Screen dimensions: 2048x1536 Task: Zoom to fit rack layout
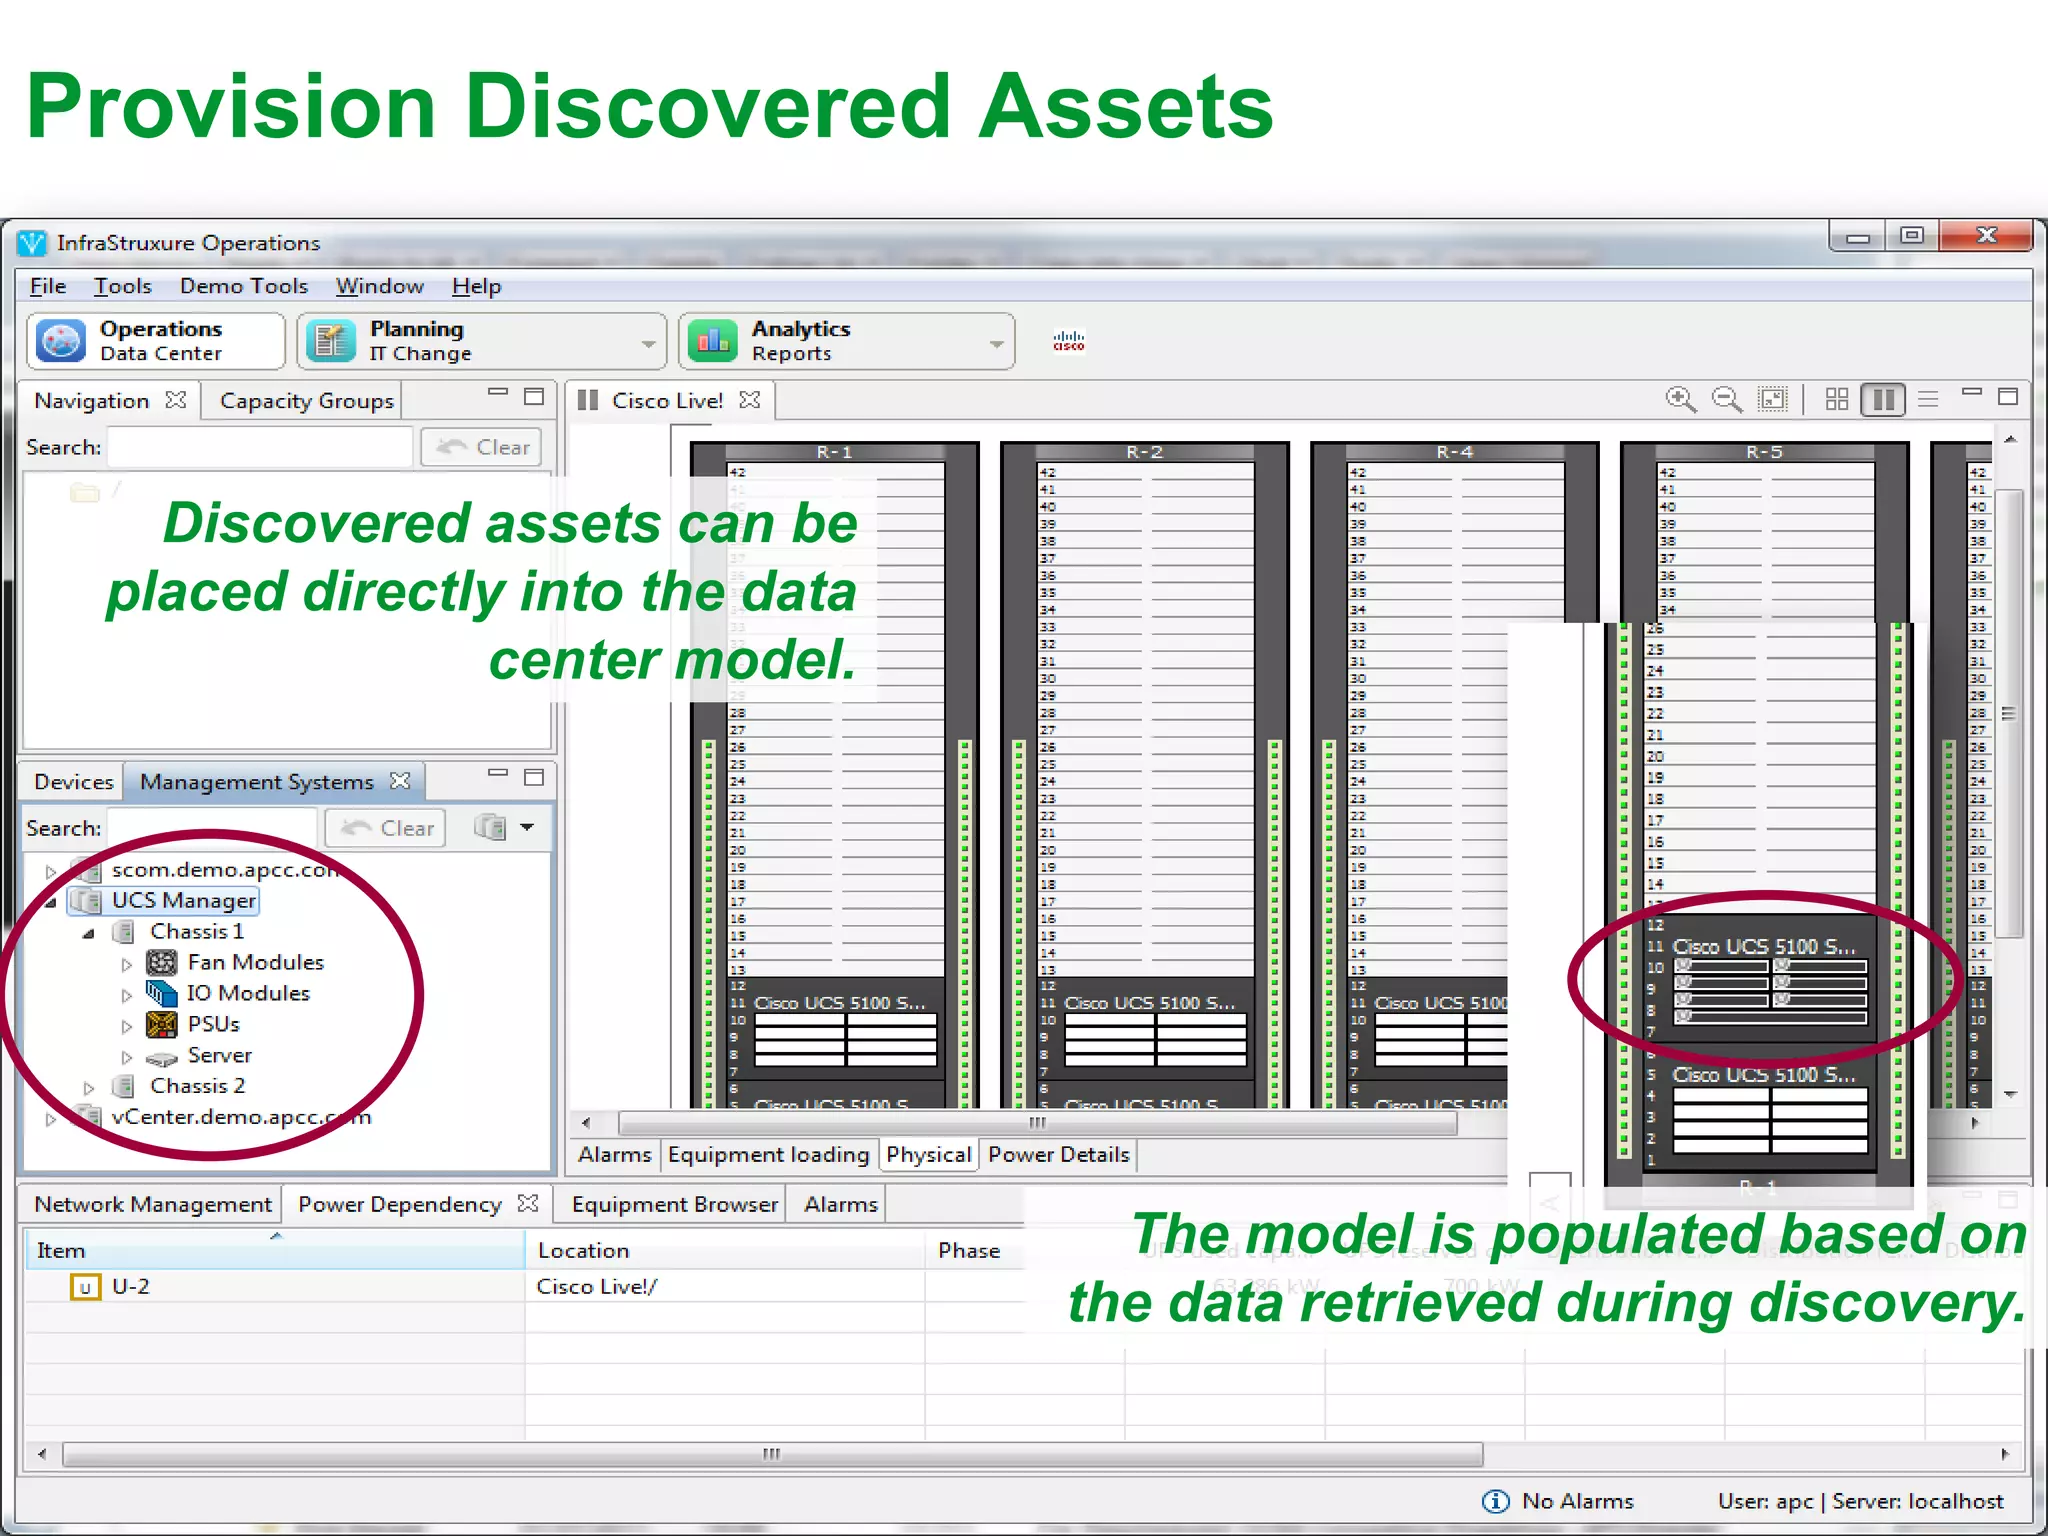1773,400
